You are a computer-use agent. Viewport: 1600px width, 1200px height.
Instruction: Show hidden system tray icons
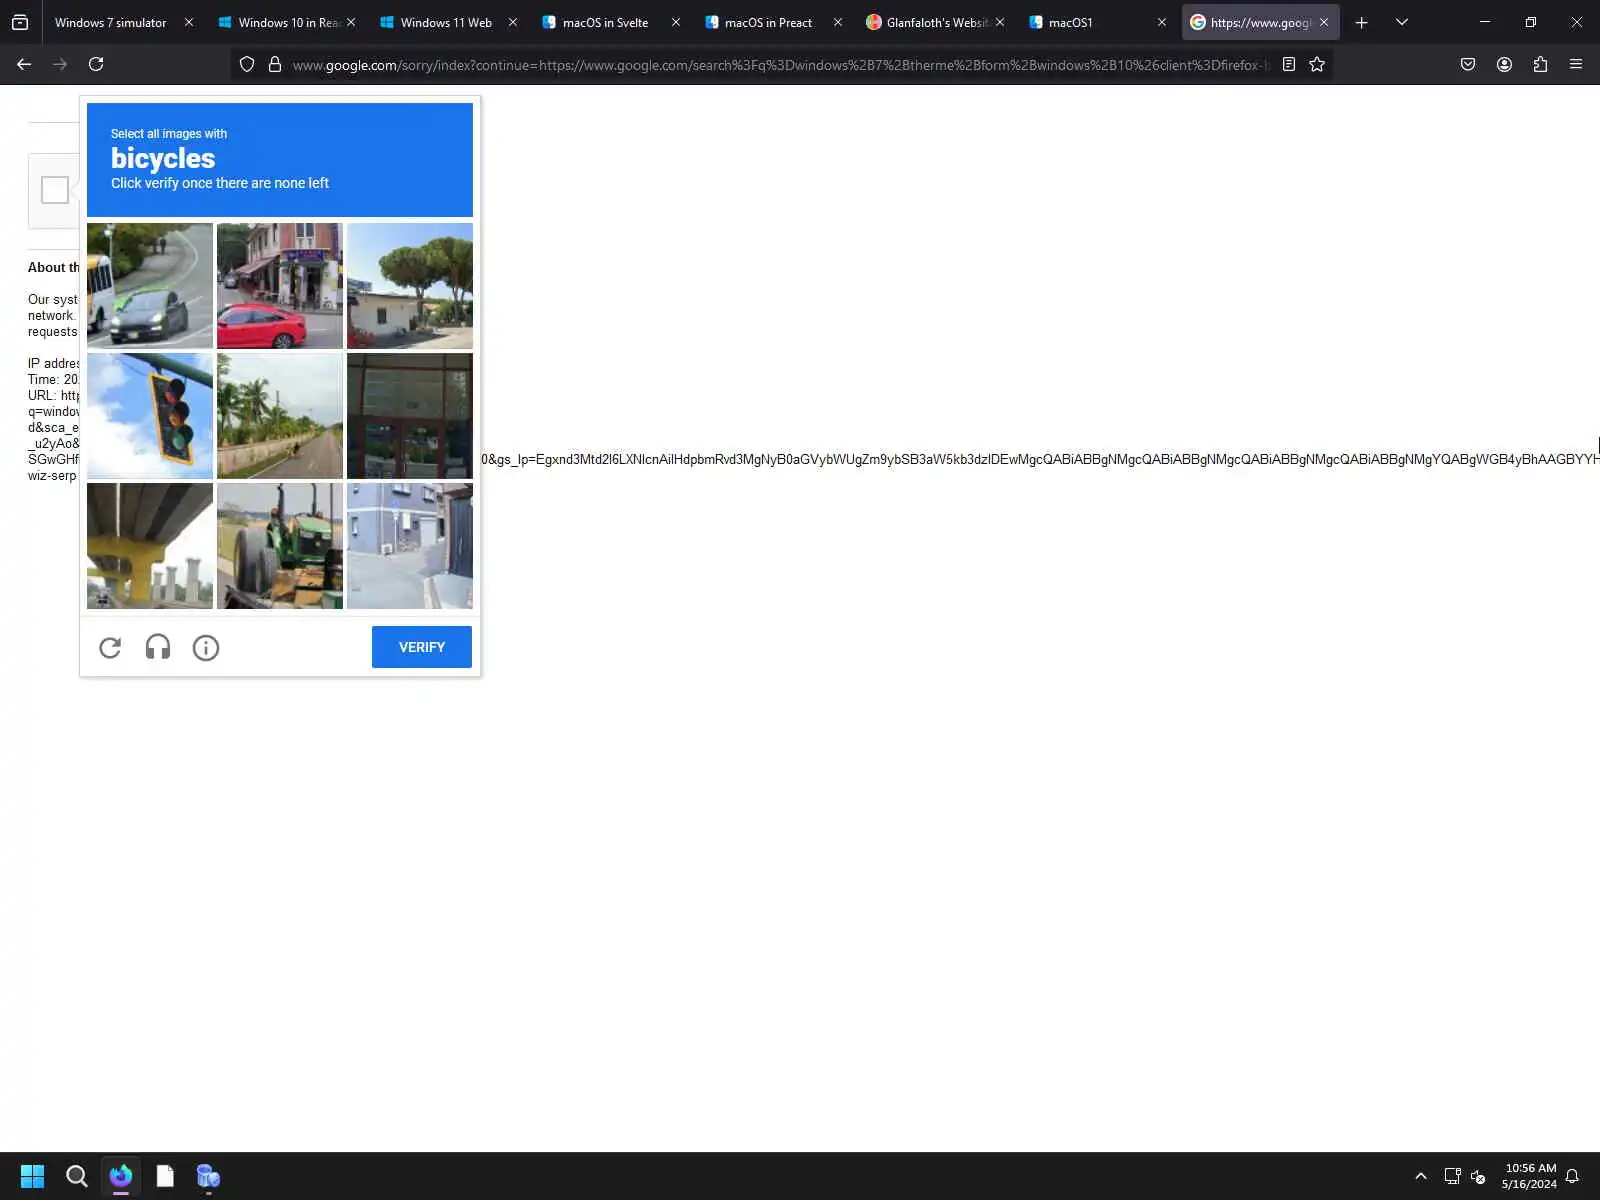coord(1421,1176)
